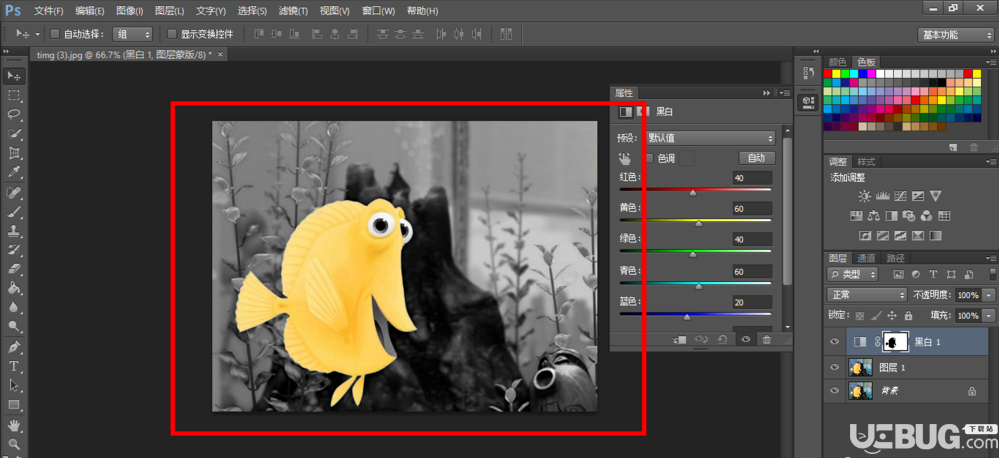This screenshot has height=458, width=999.
Task: Click the on-image adjustment hand tool
Action: point(623,159)
